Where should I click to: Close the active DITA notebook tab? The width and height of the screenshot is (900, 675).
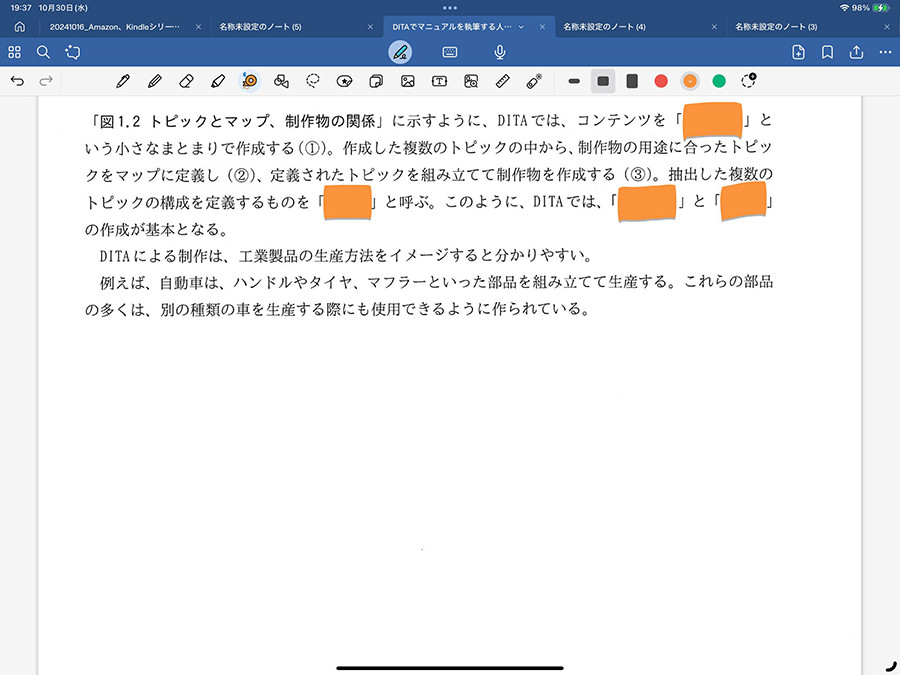(542, 27)
